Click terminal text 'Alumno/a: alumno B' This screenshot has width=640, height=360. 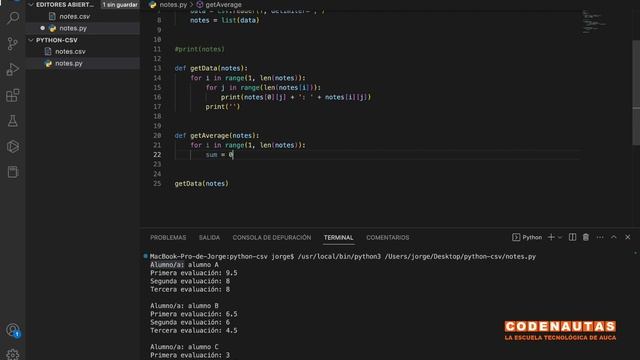184,306
